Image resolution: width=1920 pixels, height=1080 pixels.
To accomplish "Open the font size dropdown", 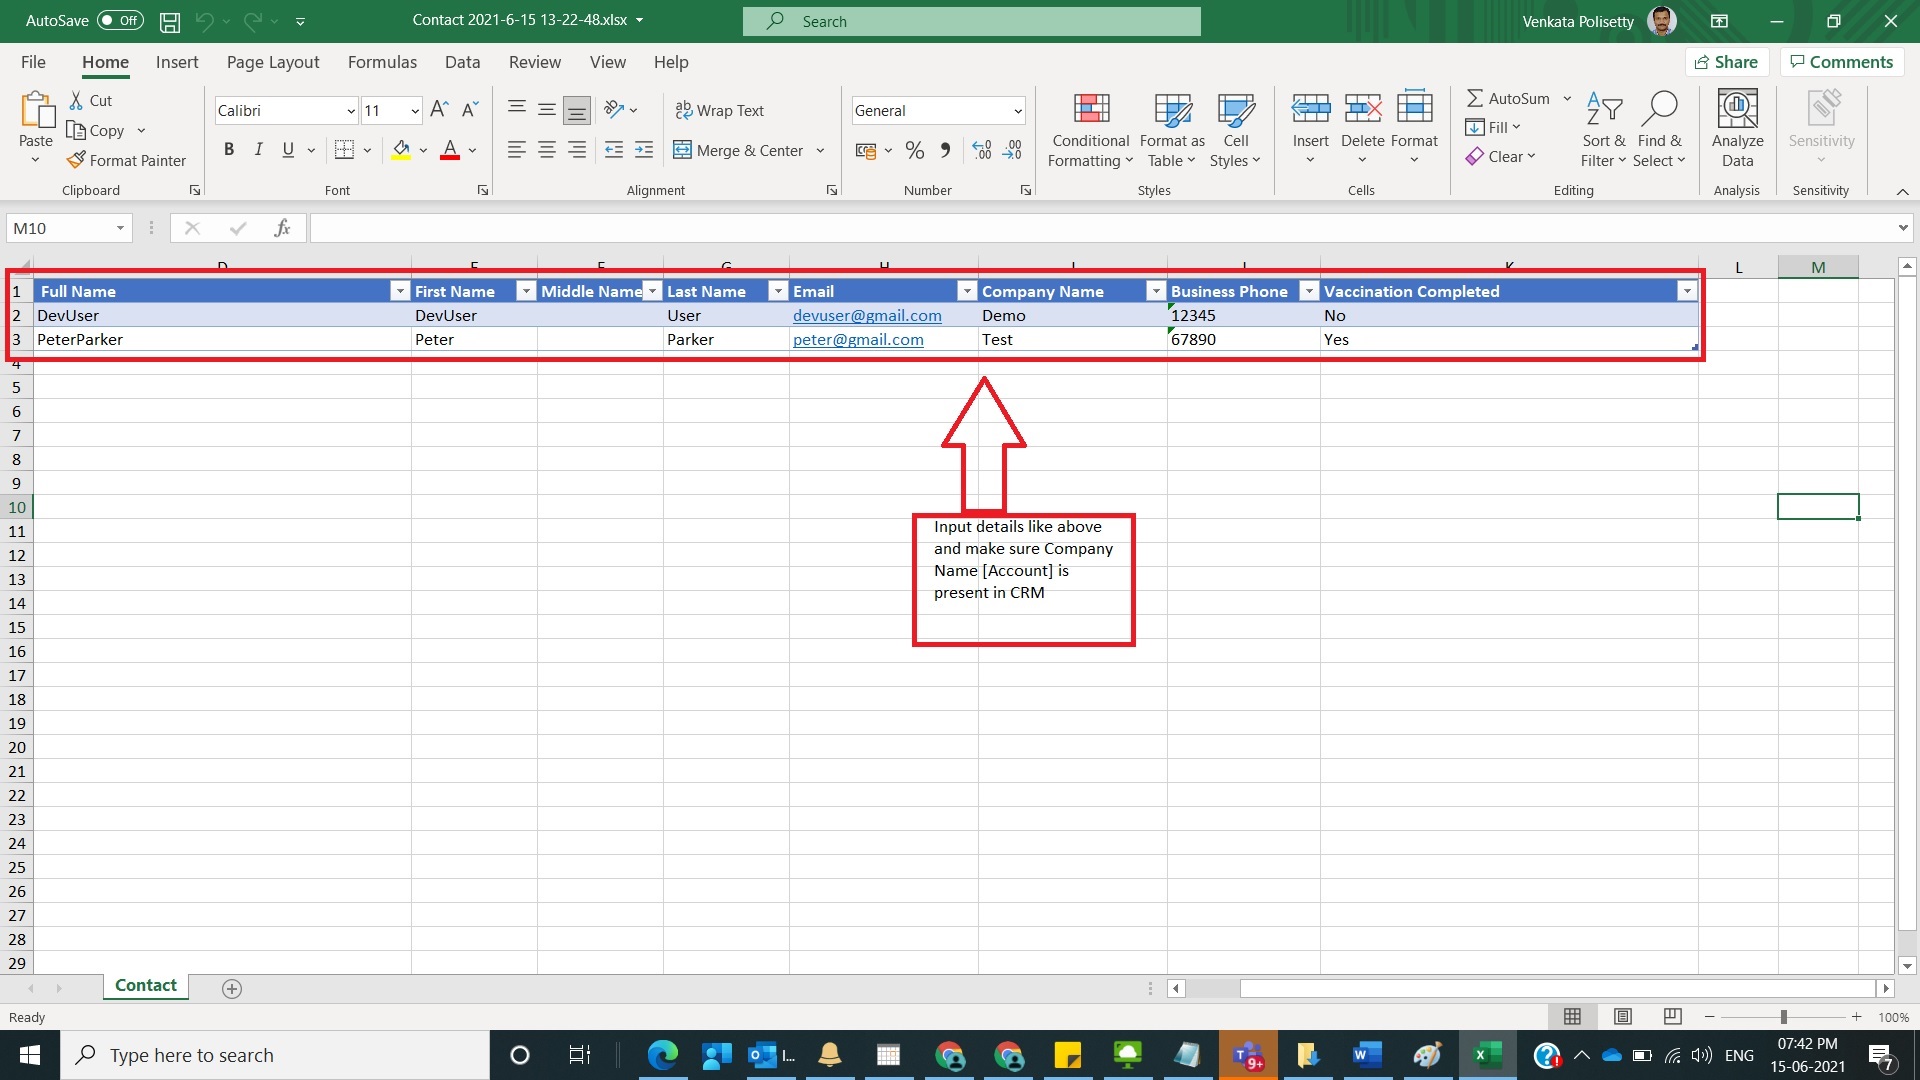I will (x=414, y=110).
